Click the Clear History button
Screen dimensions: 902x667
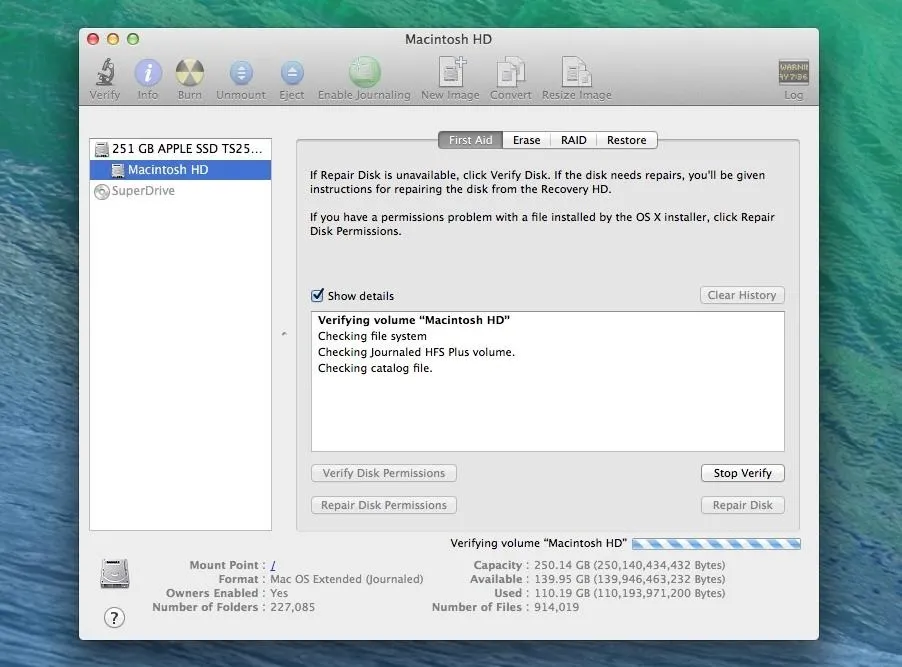(x=742, y=295)
